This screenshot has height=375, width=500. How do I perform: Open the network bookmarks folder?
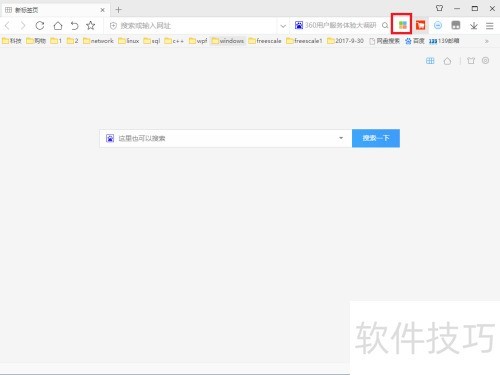98,41
